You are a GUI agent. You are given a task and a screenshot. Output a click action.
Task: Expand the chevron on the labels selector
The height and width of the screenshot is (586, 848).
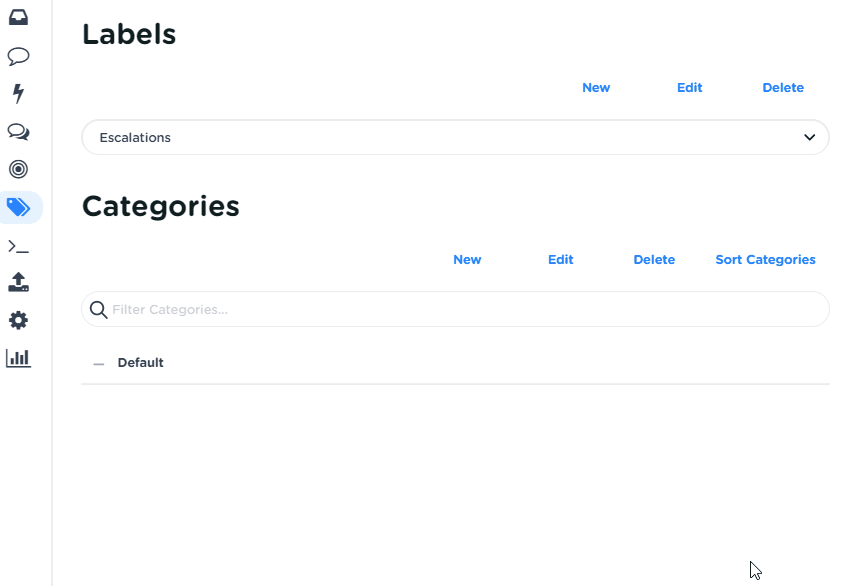(810, 137)
